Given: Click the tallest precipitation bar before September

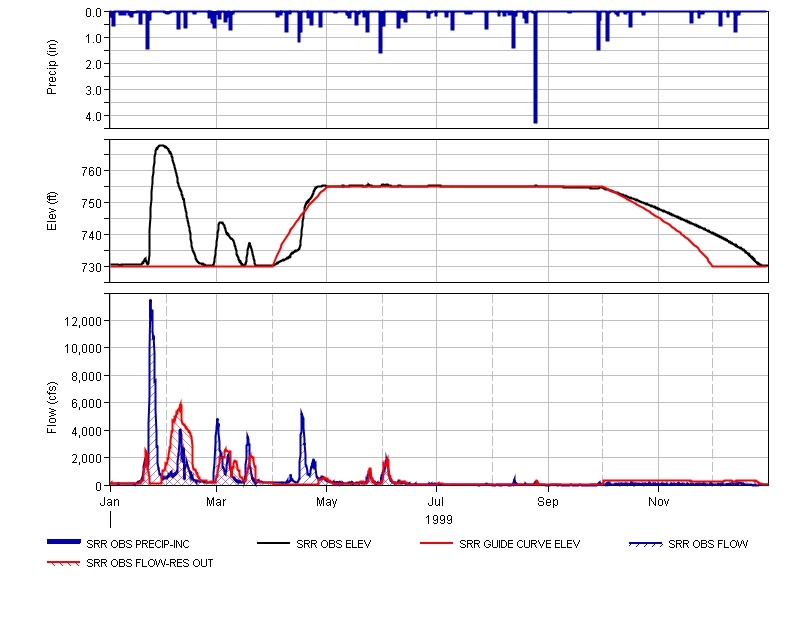Looking at the screenshot, I should click(x=535, y=67).
